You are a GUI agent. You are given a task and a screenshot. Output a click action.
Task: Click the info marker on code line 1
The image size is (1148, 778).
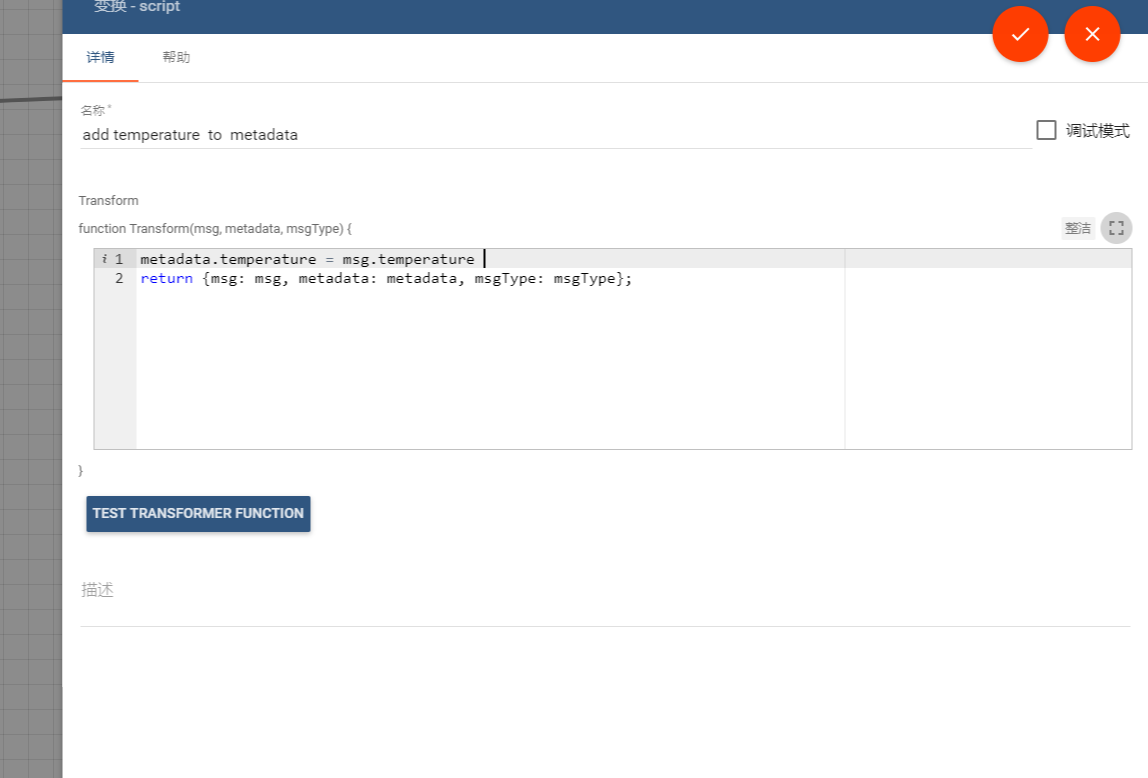105,258
